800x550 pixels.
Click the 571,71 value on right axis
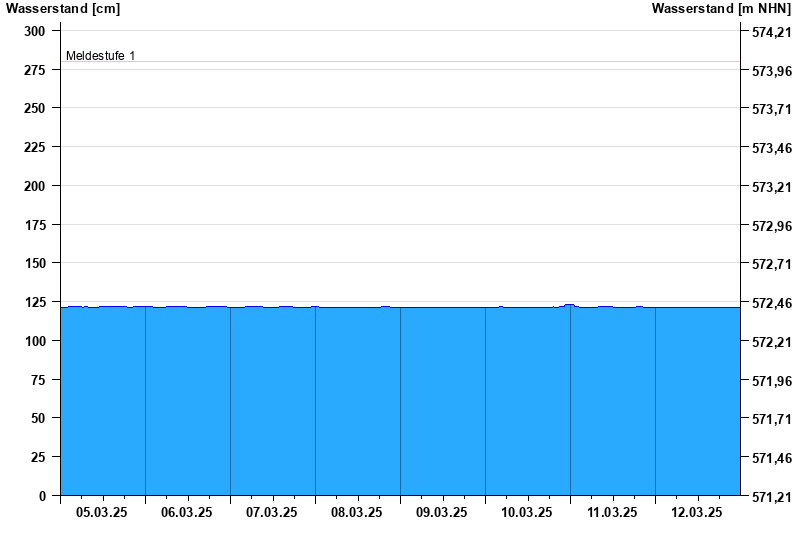coord(772,419)
